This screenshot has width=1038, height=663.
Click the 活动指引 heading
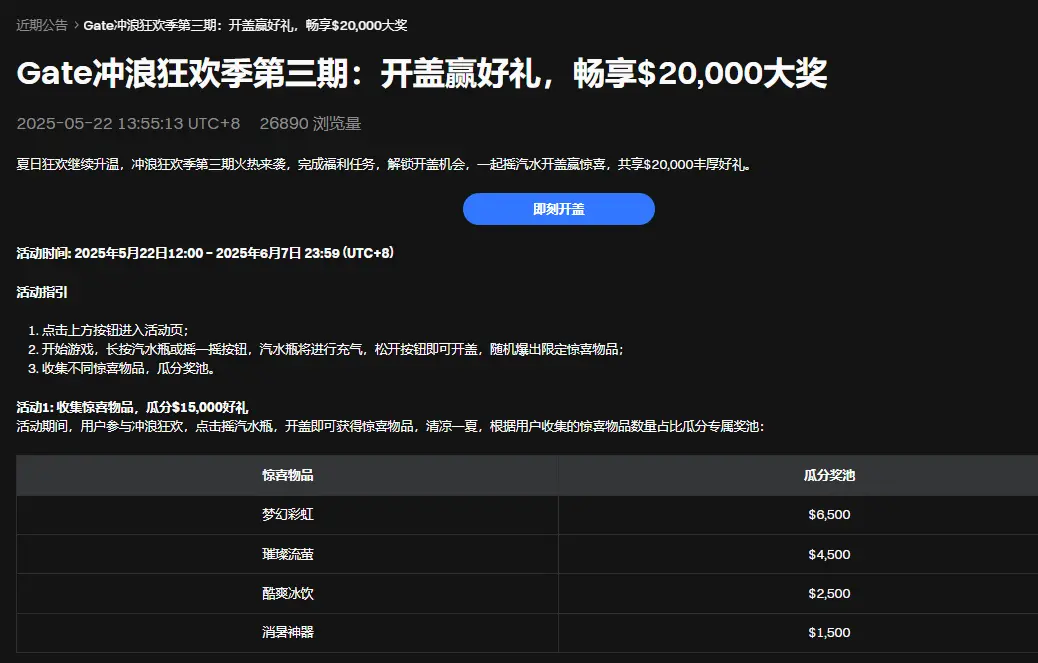click(x=42, y=292)
